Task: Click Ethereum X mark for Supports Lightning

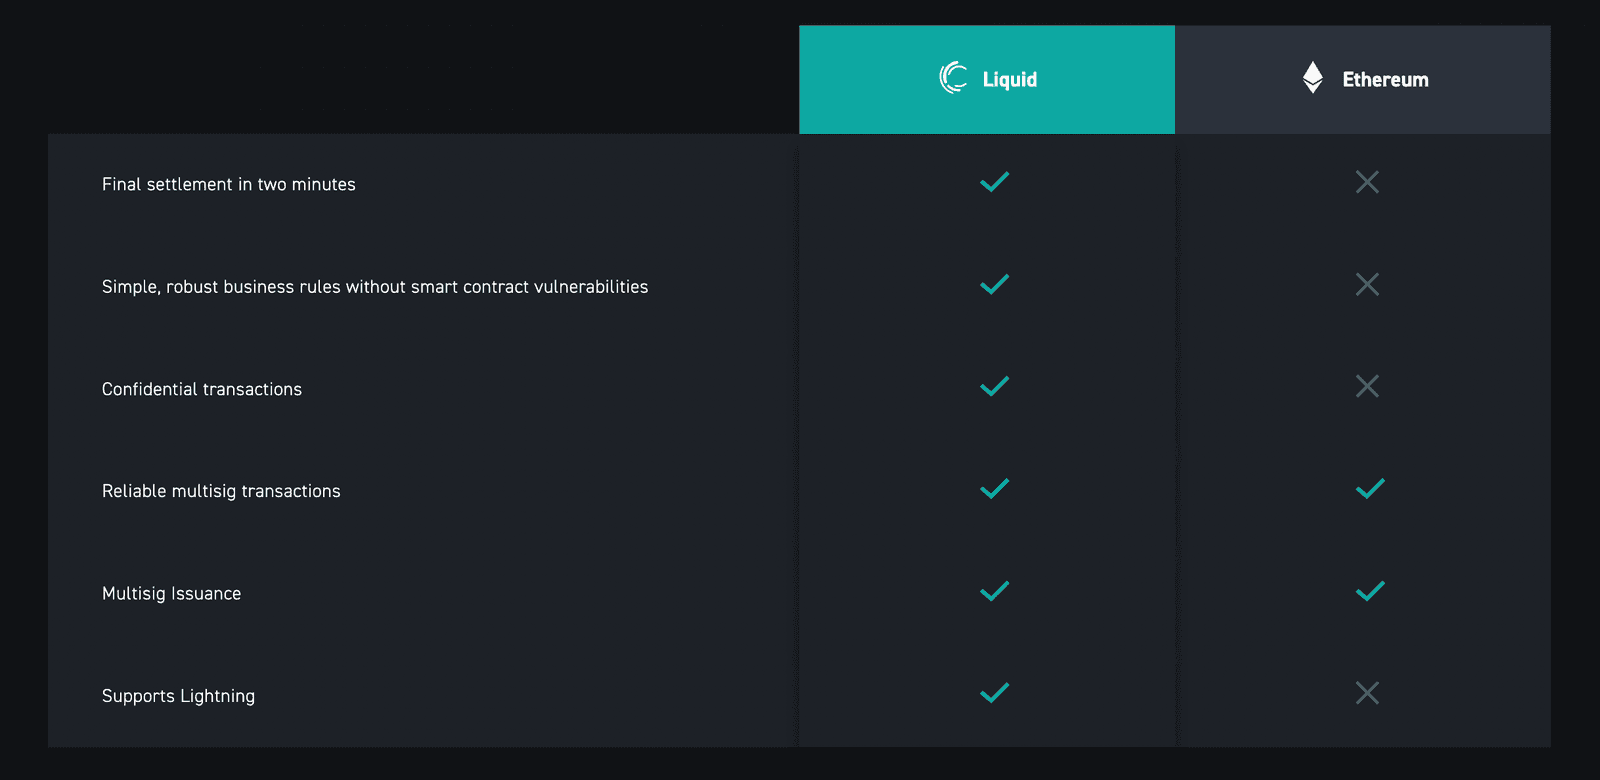Action: coord(1367,693)
